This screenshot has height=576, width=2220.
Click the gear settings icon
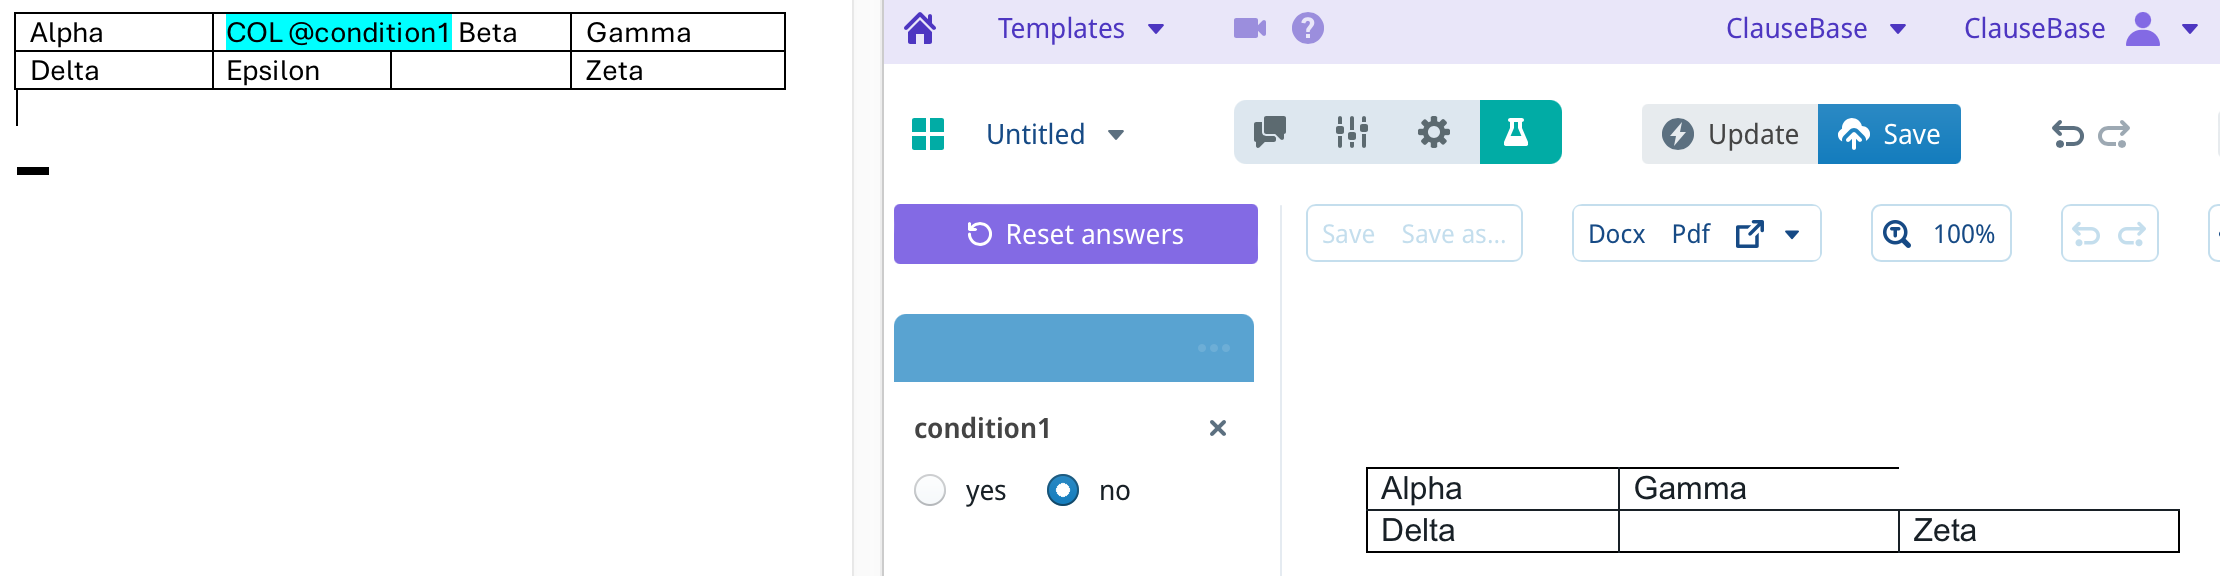click(1433, 132)
